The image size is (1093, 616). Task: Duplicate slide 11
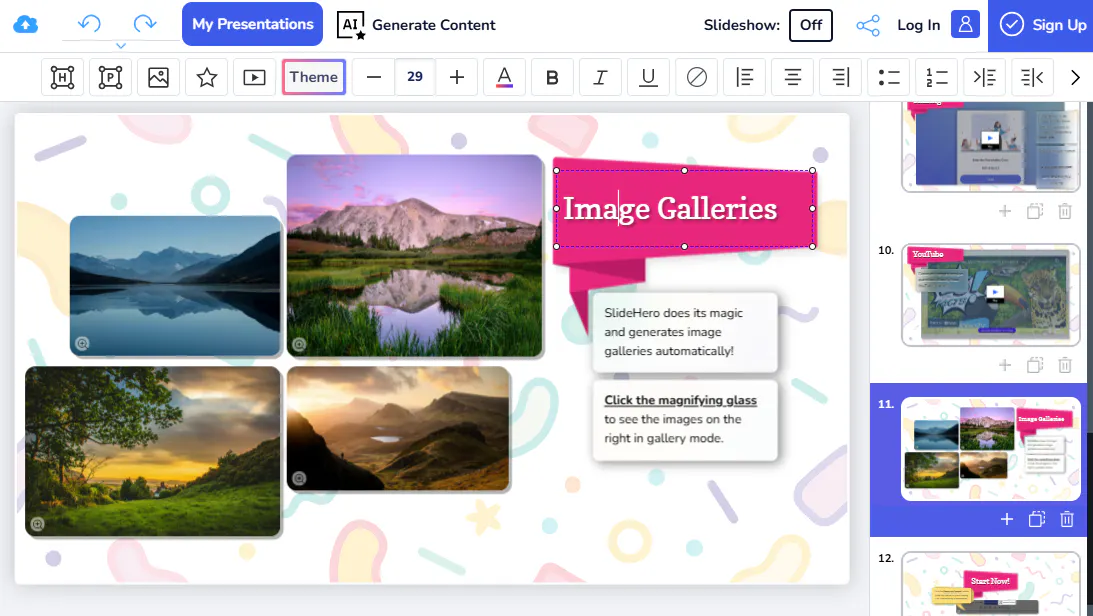tap(1037, 519)
